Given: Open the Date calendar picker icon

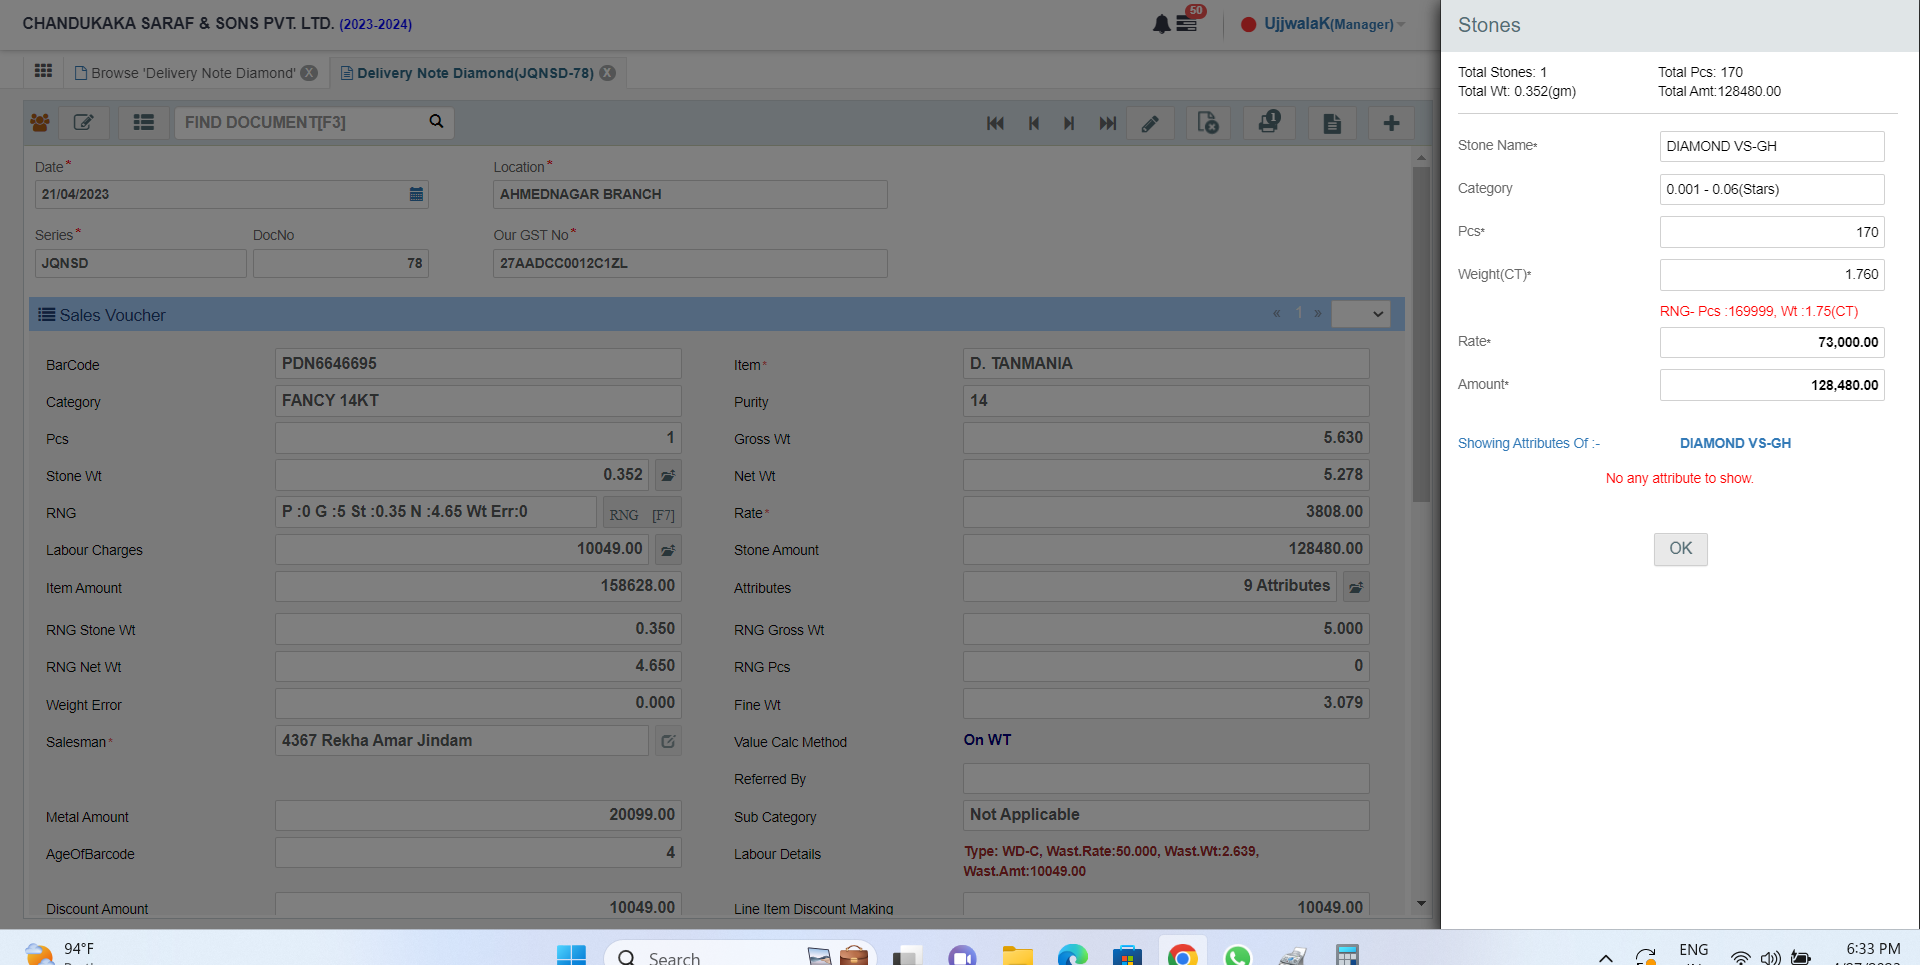Looking at the screenshot, I should coord(416,194).
